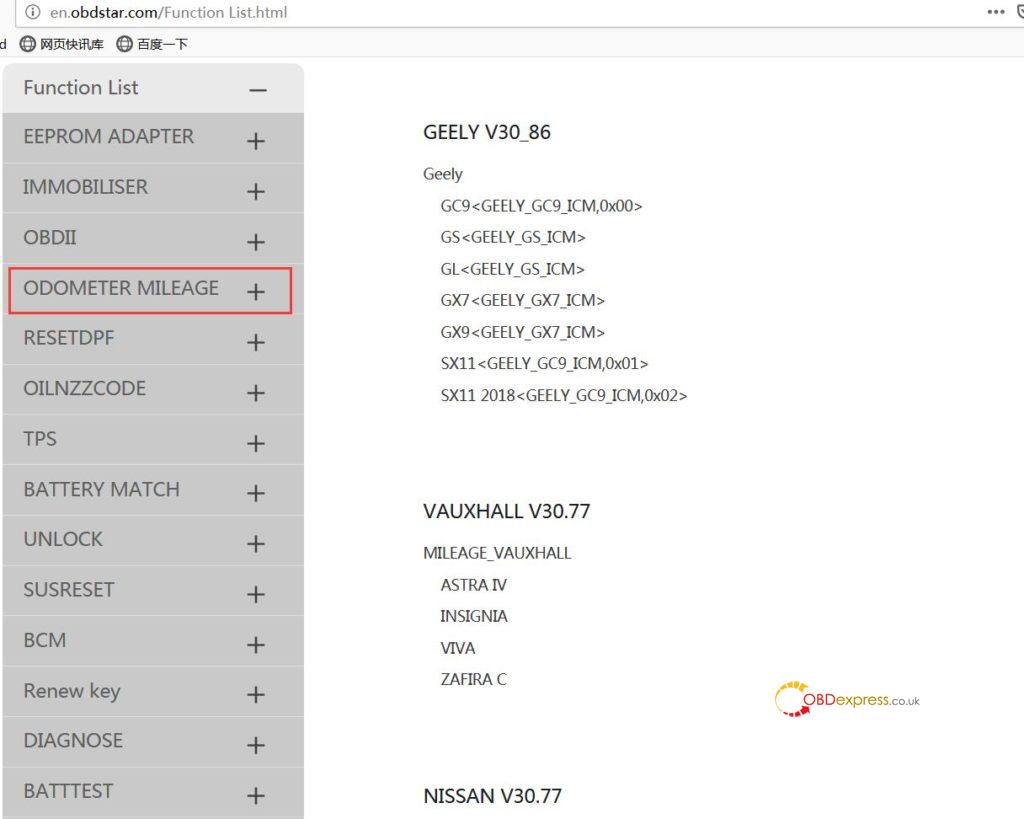Expand the RESETDPF plus icon
Screen dimensions: 1024x819
pos(256,342)
